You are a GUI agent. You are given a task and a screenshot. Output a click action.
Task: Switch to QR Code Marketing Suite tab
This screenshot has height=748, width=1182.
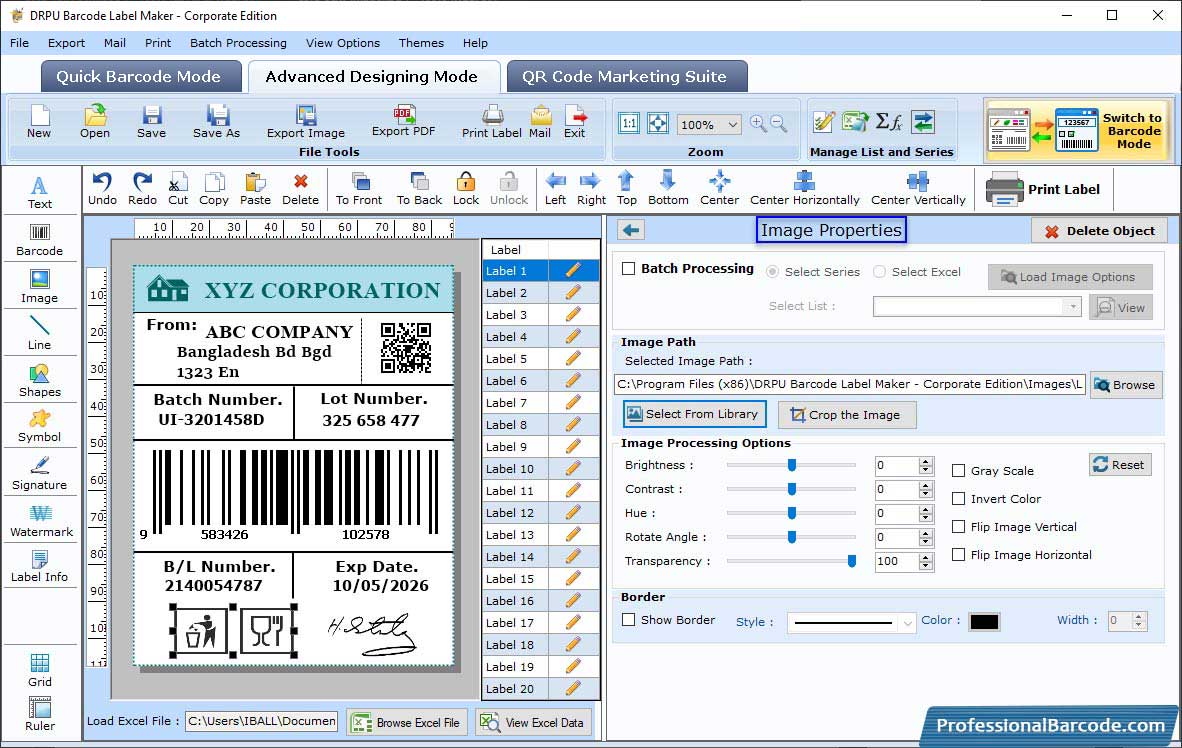(626, 76)
